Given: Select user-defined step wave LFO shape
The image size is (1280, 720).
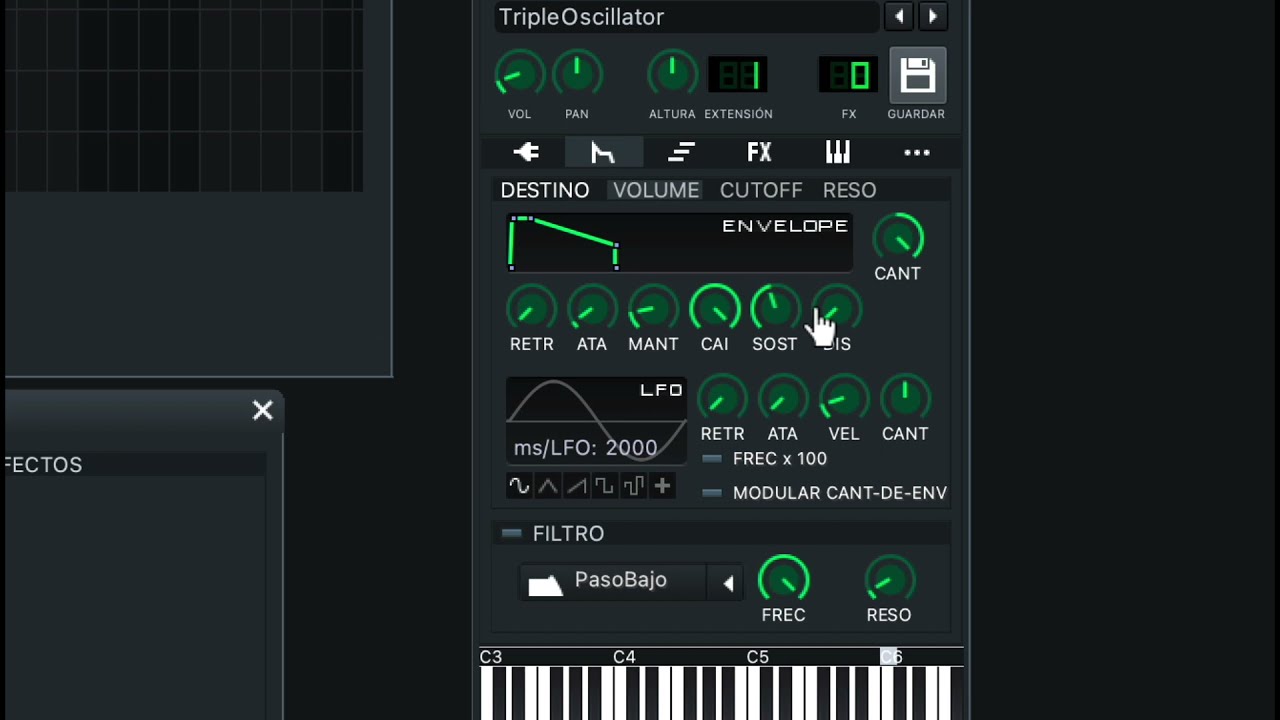Looking at the screenshot, I should click(x=633, y=486).
